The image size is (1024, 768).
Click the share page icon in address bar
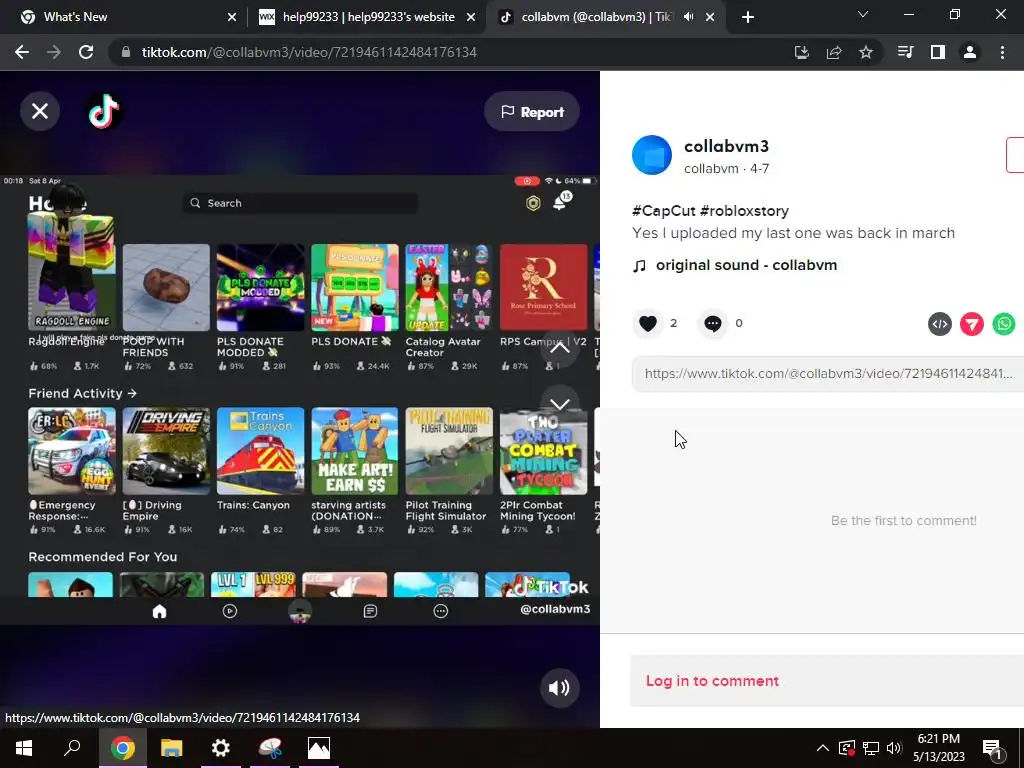[x=834, y=52]
